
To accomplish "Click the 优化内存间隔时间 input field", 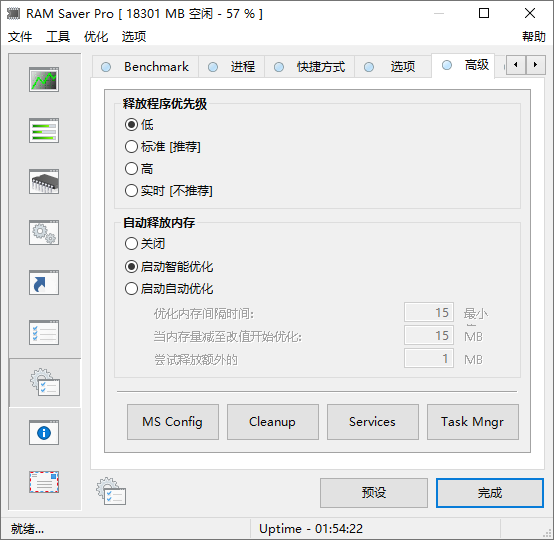I will (x=429, y=312).
